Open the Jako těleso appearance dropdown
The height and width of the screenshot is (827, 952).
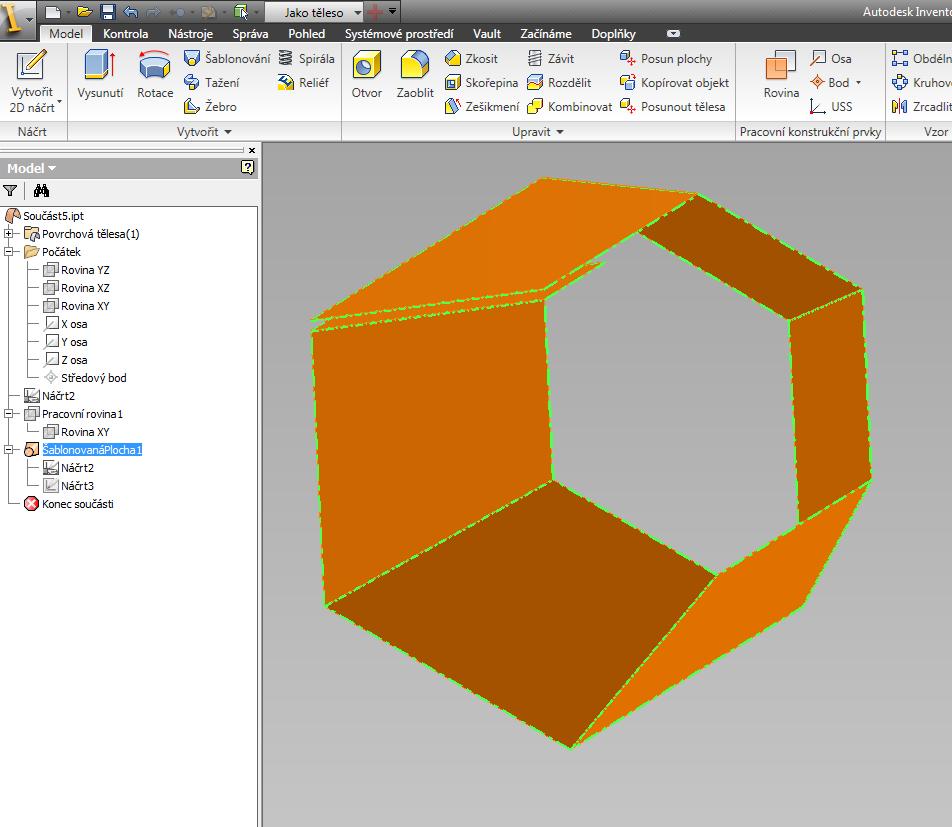(358, 12)
